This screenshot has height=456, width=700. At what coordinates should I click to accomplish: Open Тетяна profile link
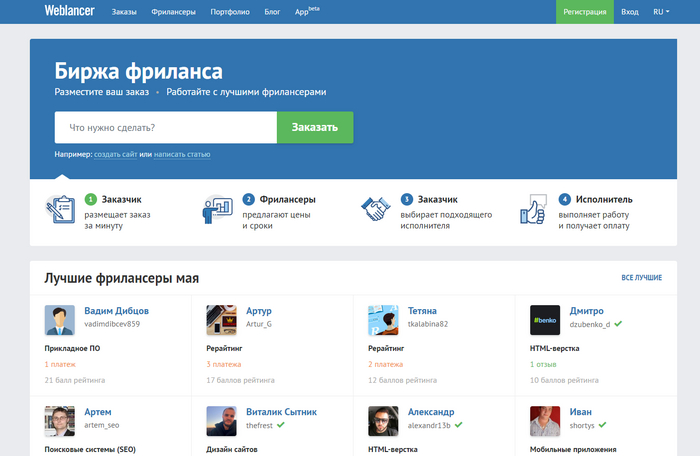[422, 311]
